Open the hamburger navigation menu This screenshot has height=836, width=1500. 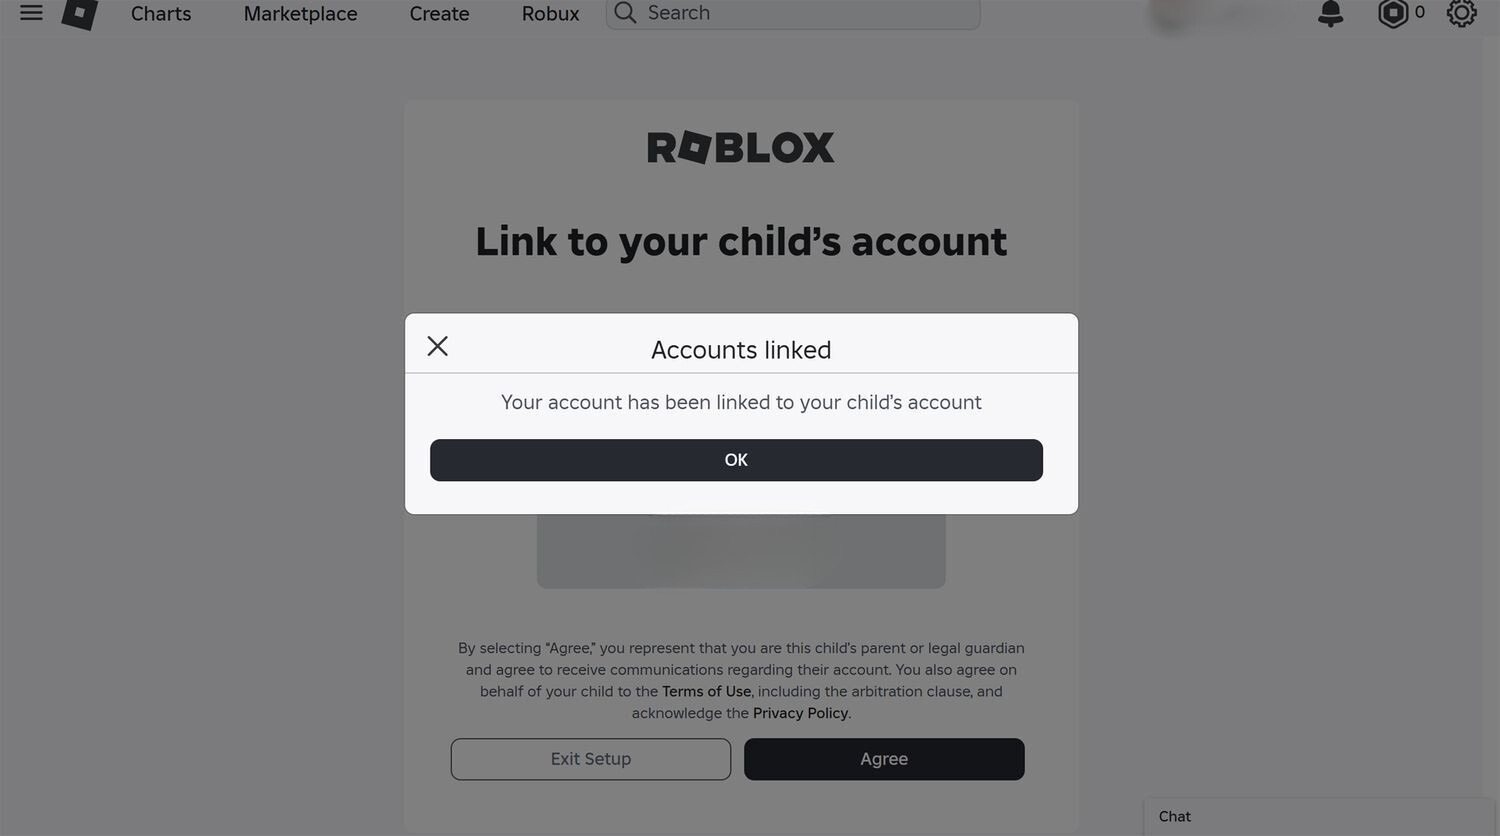[30, 13]
